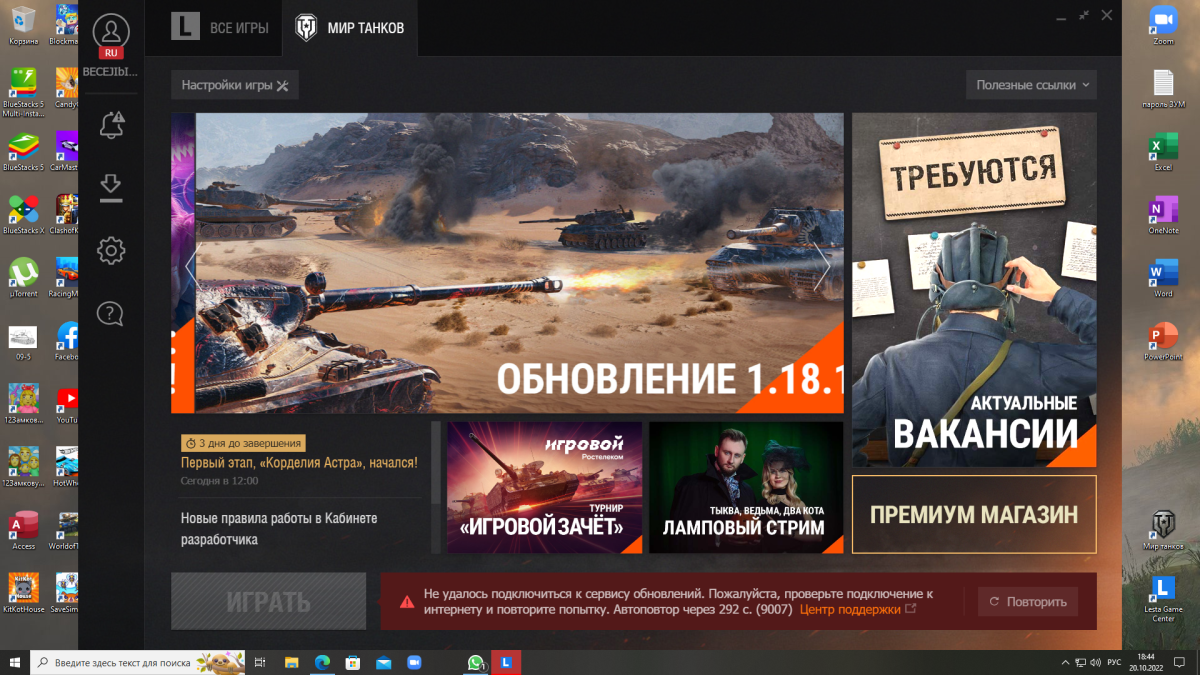Open Мир танков desktop shortcut

click(x=1163, y=529)
